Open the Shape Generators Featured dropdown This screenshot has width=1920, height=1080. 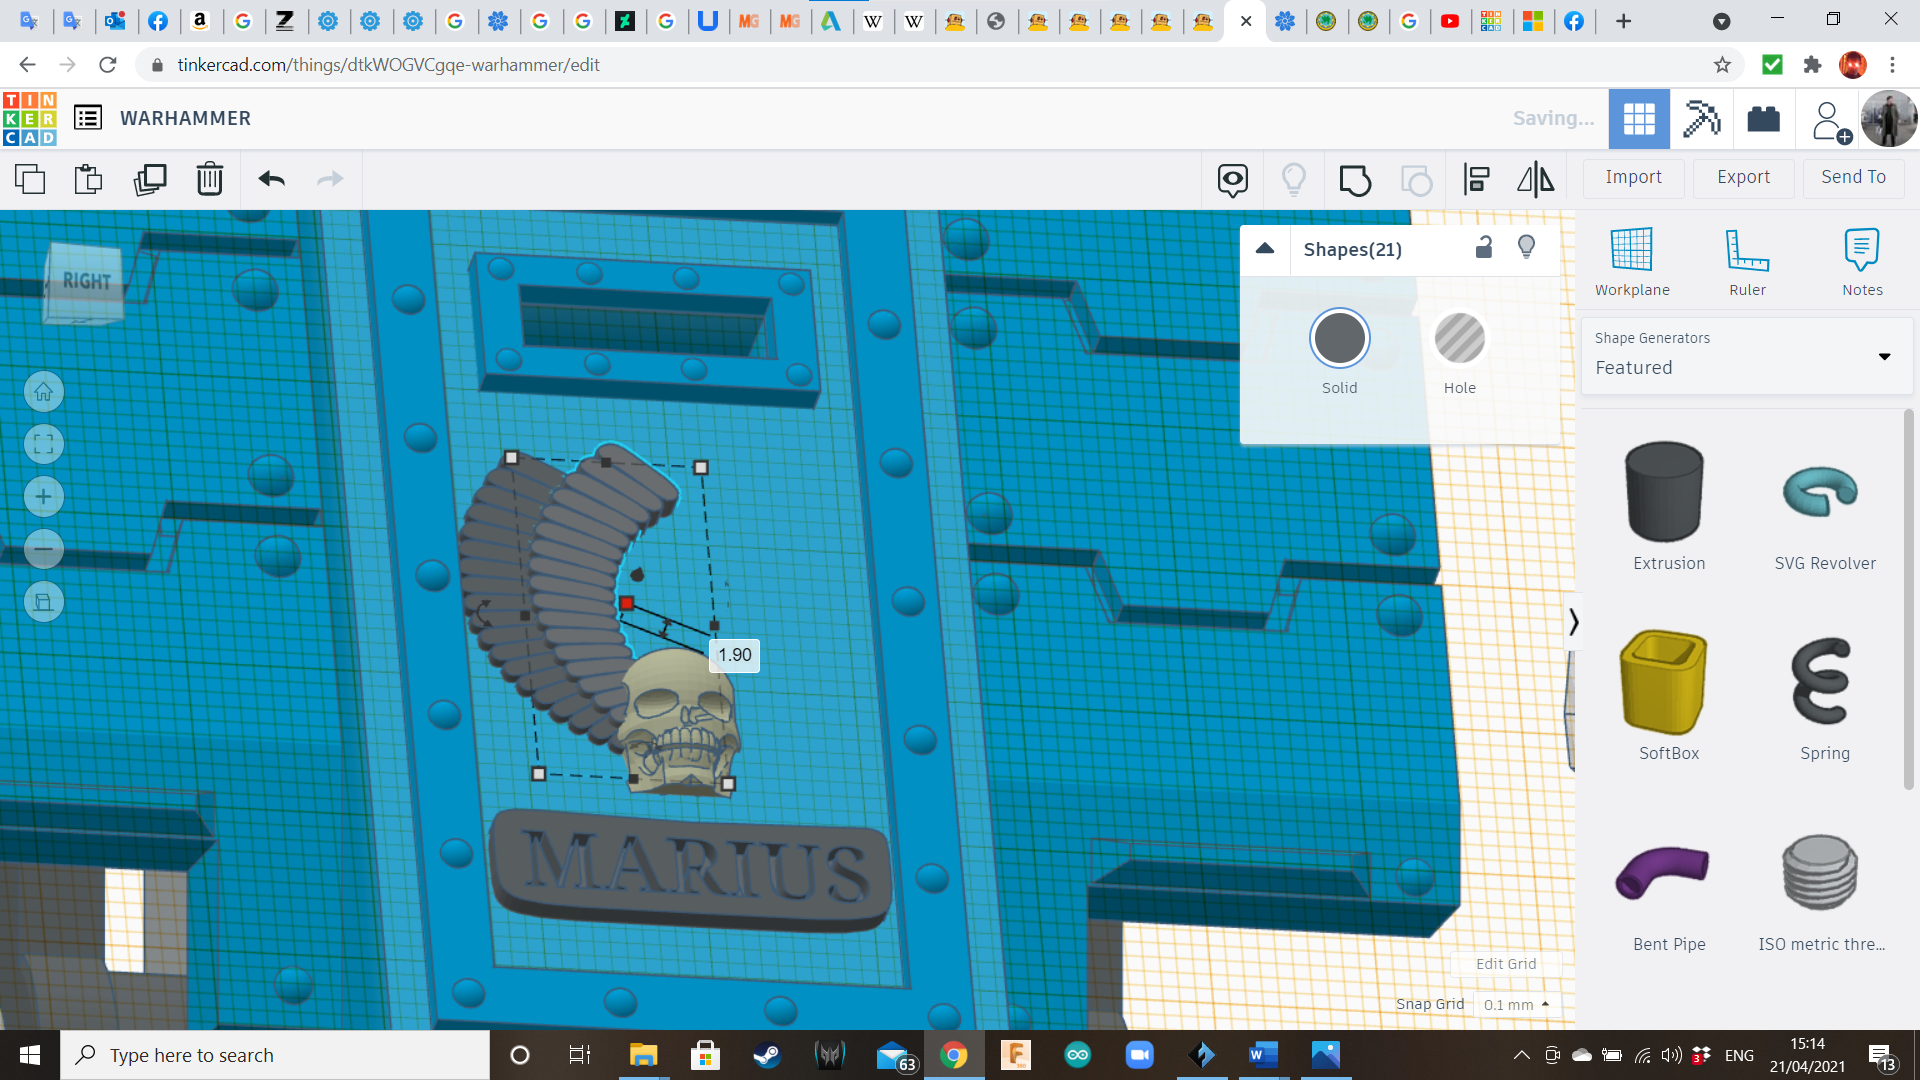point(1745,356)
